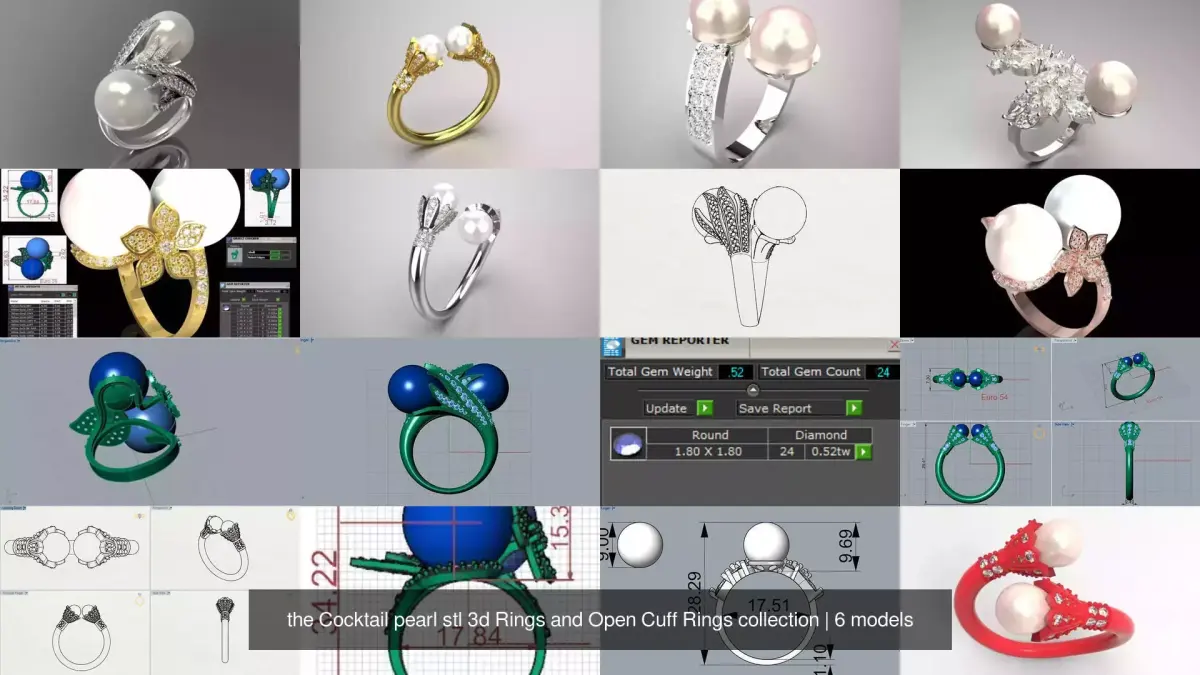The height and width of the screenshot is (675, 1200).
Task: Open the gold flower ring screenshot thumbnail
Action: pyautogui.click(x=150, y=253)
